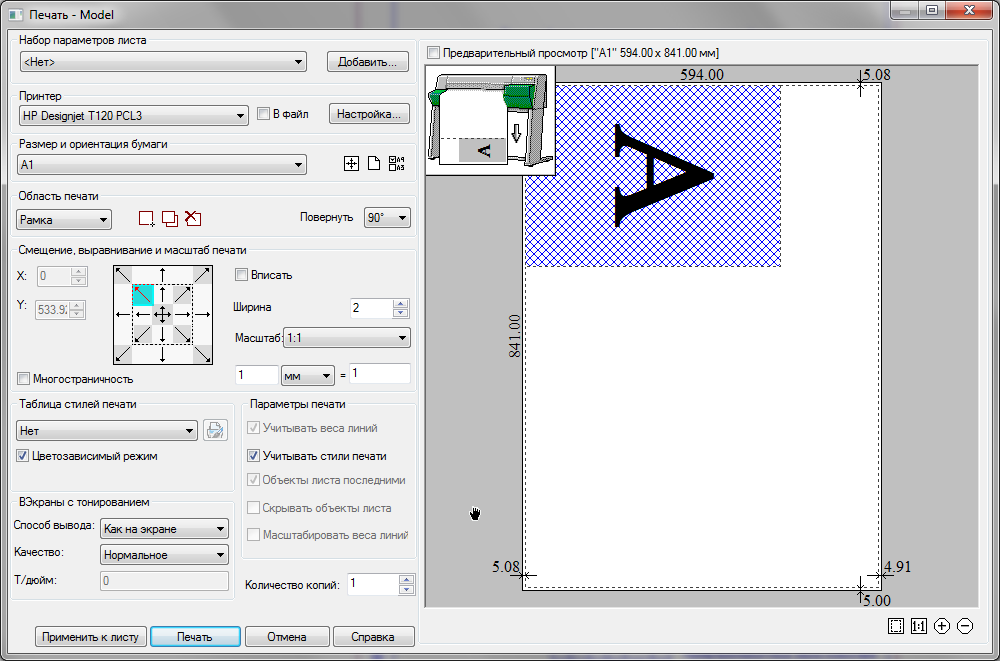The width and height of the screenshot is (1000, 661).
Task: Toggle the Многостраничность checkbox
Action: 22,378
